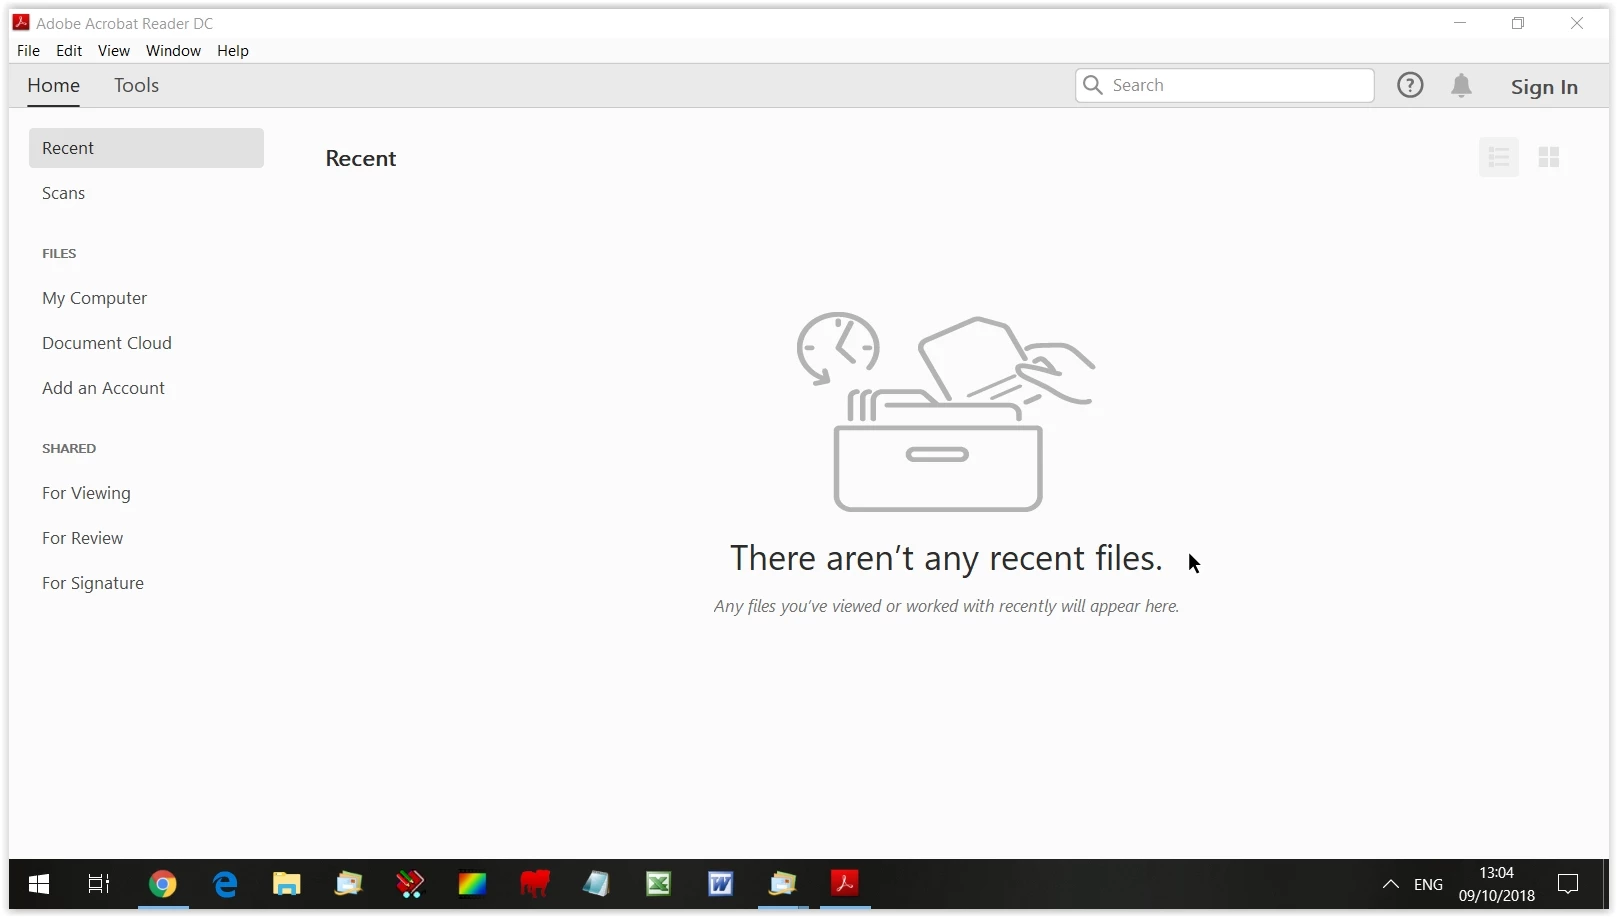Switch to thumbnail grid view icon
This screenshot has width=1617, height=917.
[1549, 157]
